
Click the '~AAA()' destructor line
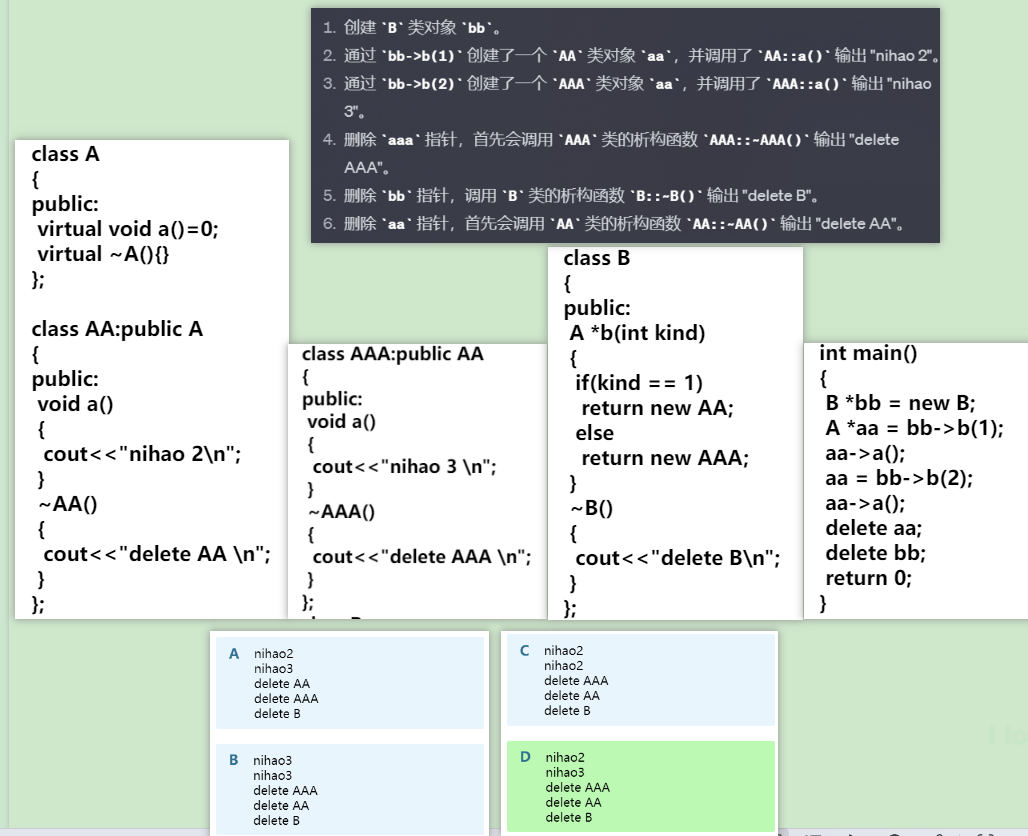pyautogui.click(x=342, y=511)
